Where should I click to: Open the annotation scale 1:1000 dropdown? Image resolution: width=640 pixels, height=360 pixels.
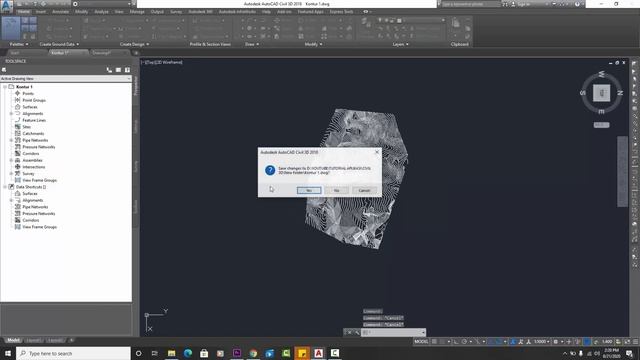542,342
